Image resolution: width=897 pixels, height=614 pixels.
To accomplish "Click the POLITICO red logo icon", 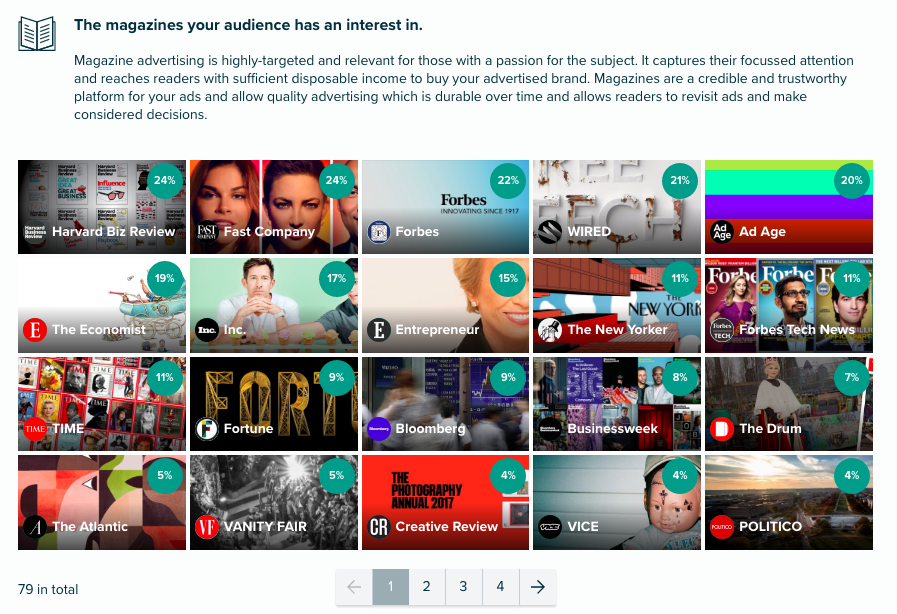I will [x=721, y=526].
